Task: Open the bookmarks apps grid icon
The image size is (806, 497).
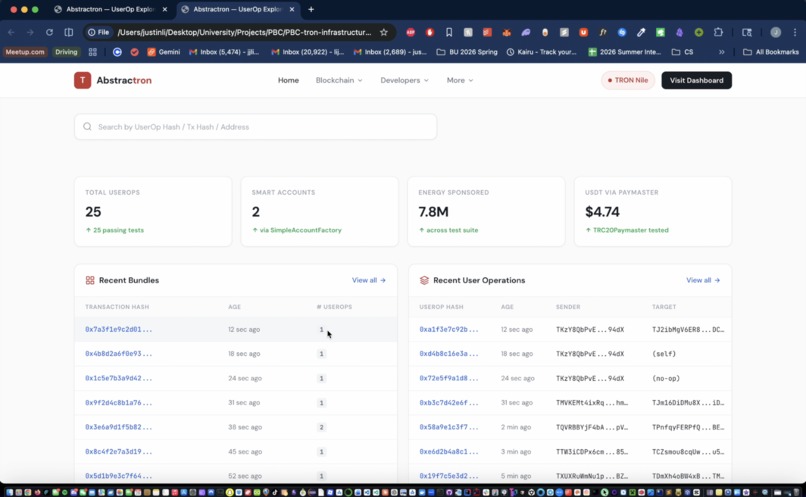Action: point(93,52)
